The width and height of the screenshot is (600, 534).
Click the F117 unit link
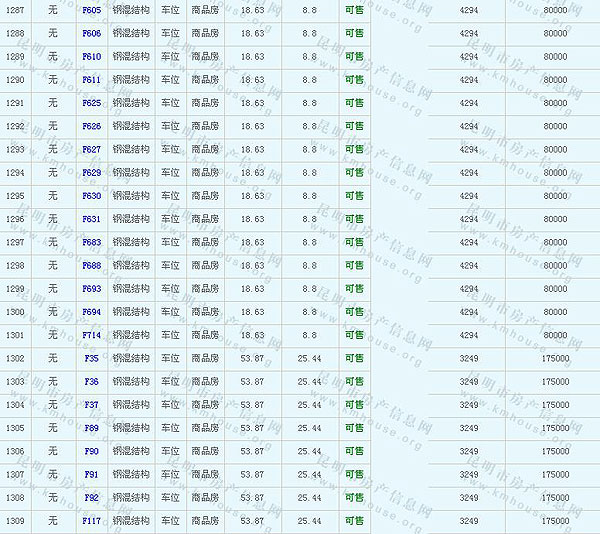91,521
